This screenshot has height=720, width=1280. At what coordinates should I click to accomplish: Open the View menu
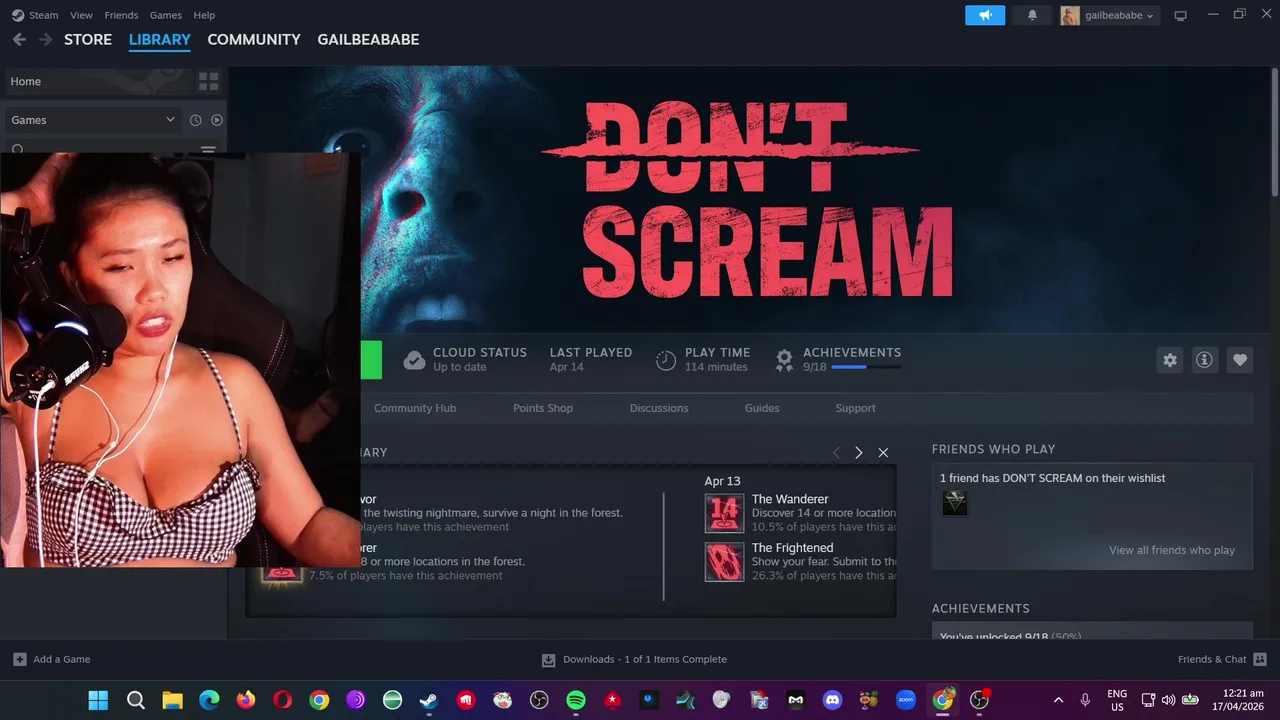(81, 15)
